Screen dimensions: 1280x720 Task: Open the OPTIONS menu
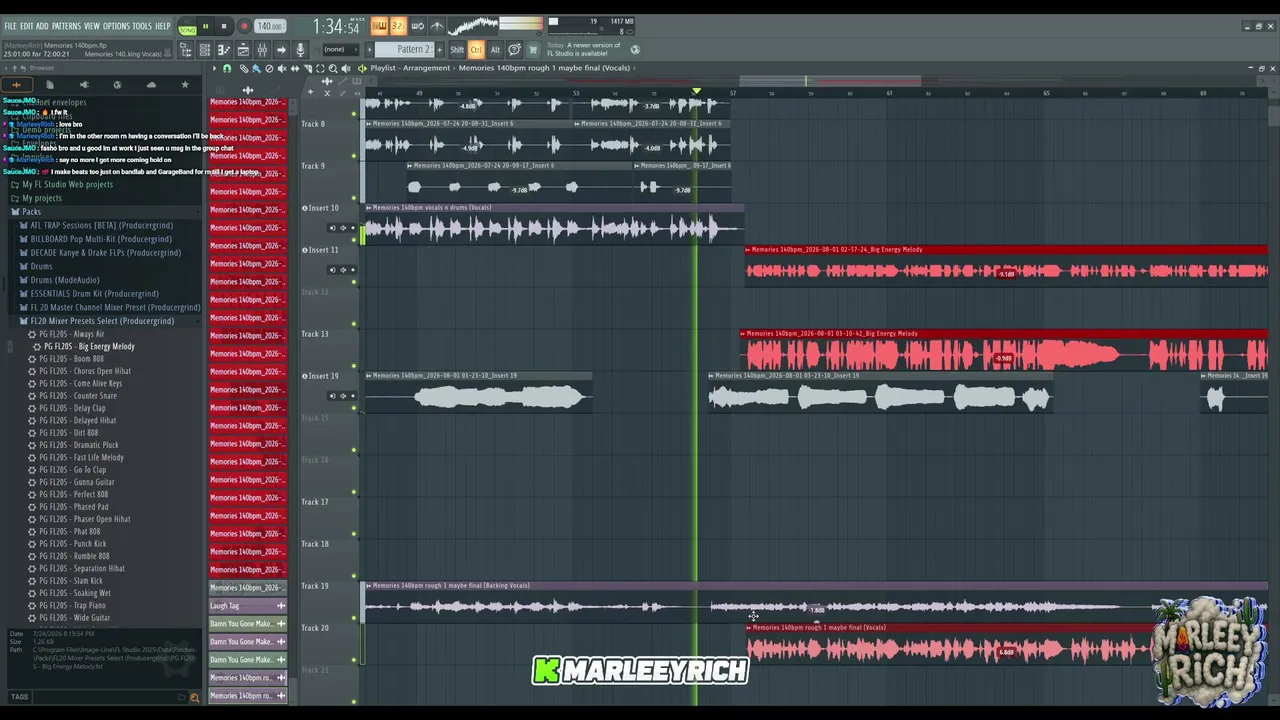[x=116, y=26]
